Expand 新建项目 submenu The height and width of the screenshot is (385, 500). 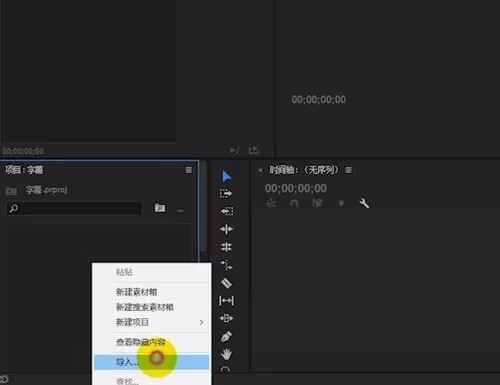click(152, 322)
